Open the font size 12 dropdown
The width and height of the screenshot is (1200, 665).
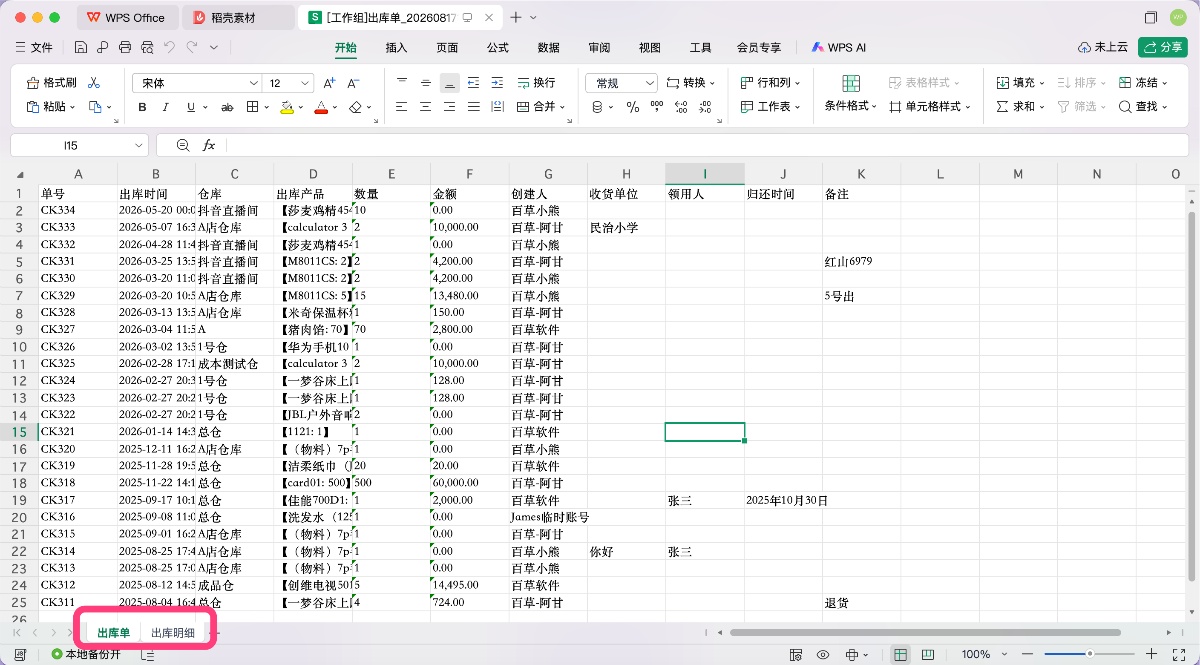coord(306,83)
